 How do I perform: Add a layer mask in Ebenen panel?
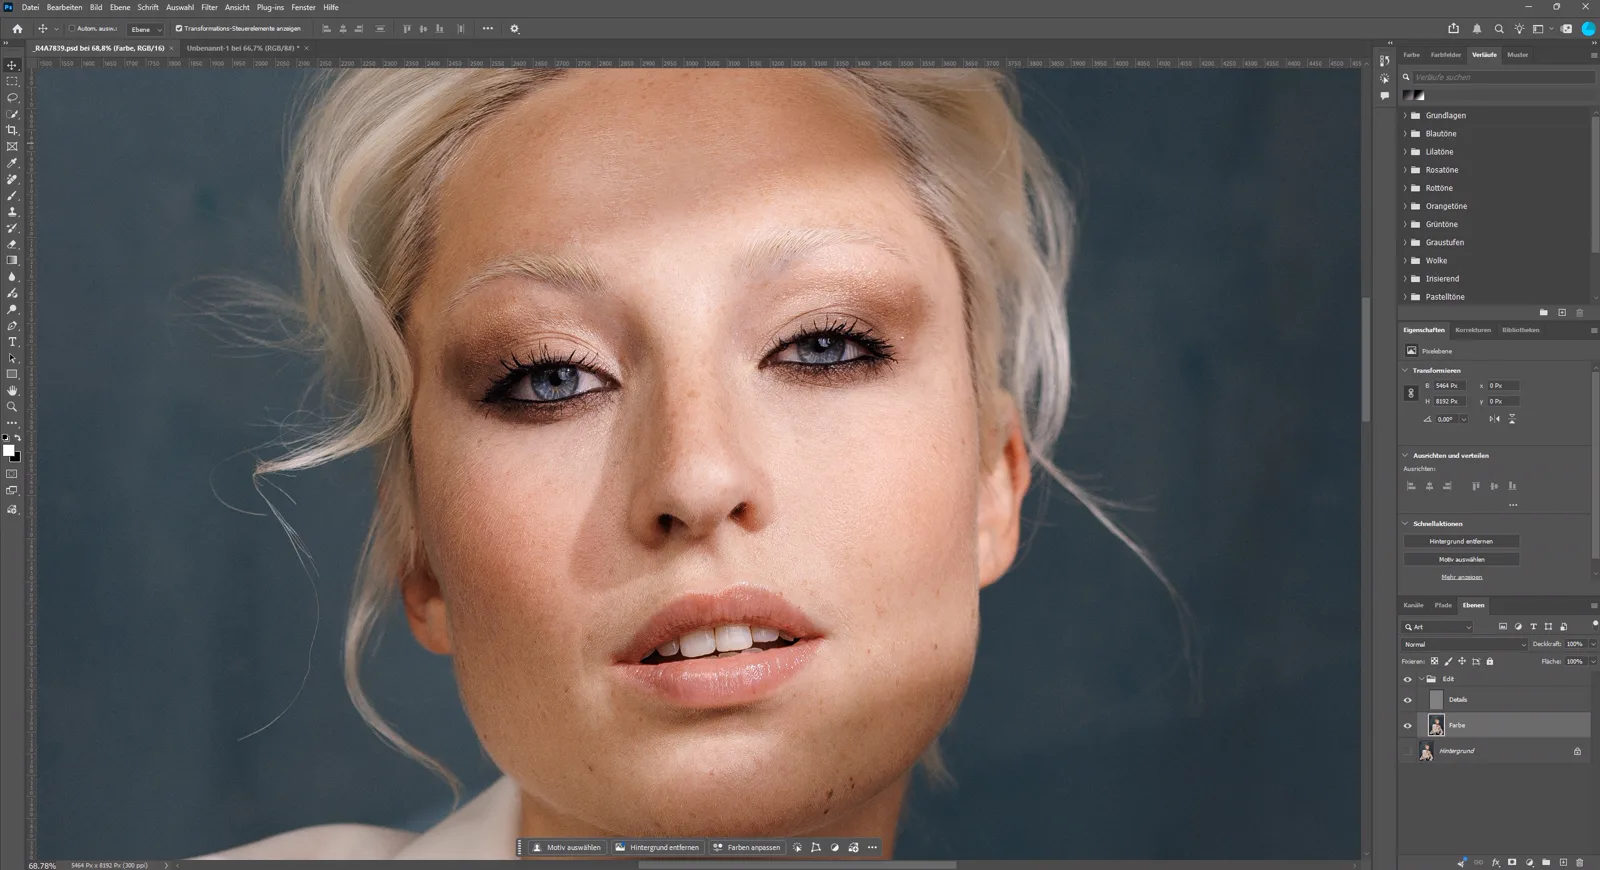coord(1512,862)
